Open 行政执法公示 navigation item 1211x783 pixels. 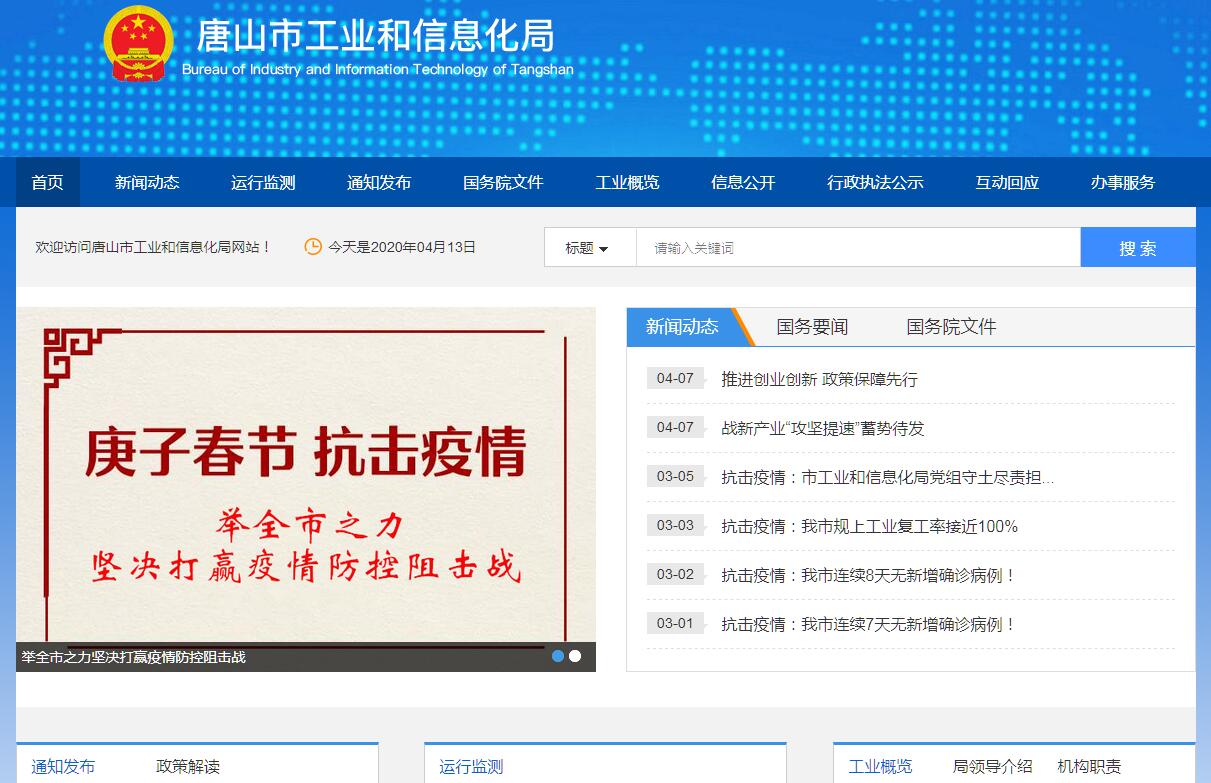[875, 182]
